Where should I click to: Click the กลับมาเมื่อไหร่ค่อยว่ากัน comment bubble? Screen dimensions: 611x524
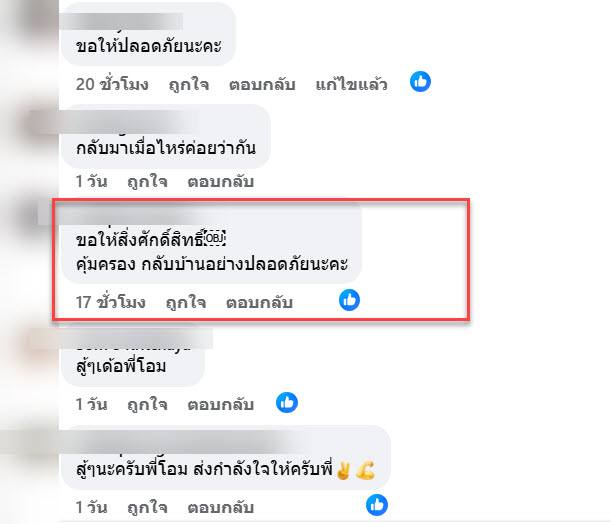point(166,147)
